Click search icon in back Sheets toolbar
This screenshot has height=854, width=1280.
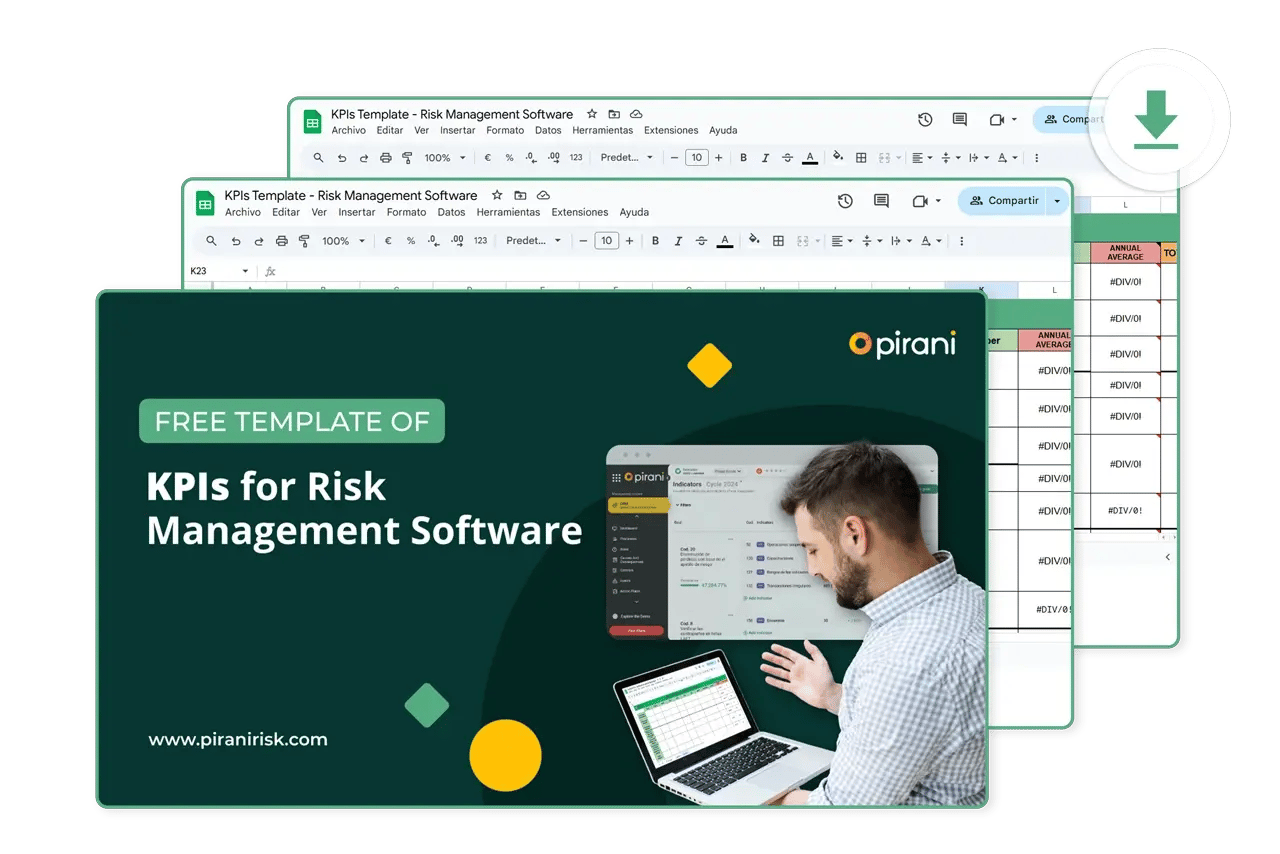point(319,158)
